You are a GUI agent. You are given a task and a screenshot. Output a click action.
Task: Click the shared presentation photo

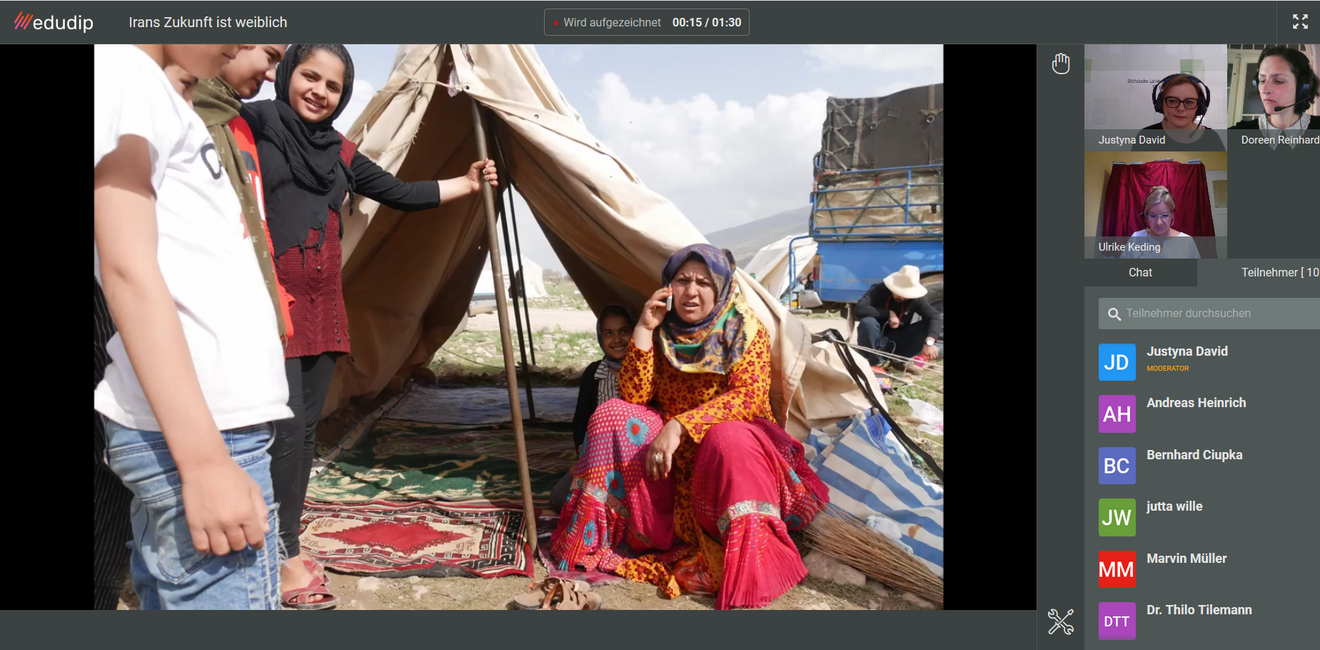pyautogui.click(x=518, y=327)
